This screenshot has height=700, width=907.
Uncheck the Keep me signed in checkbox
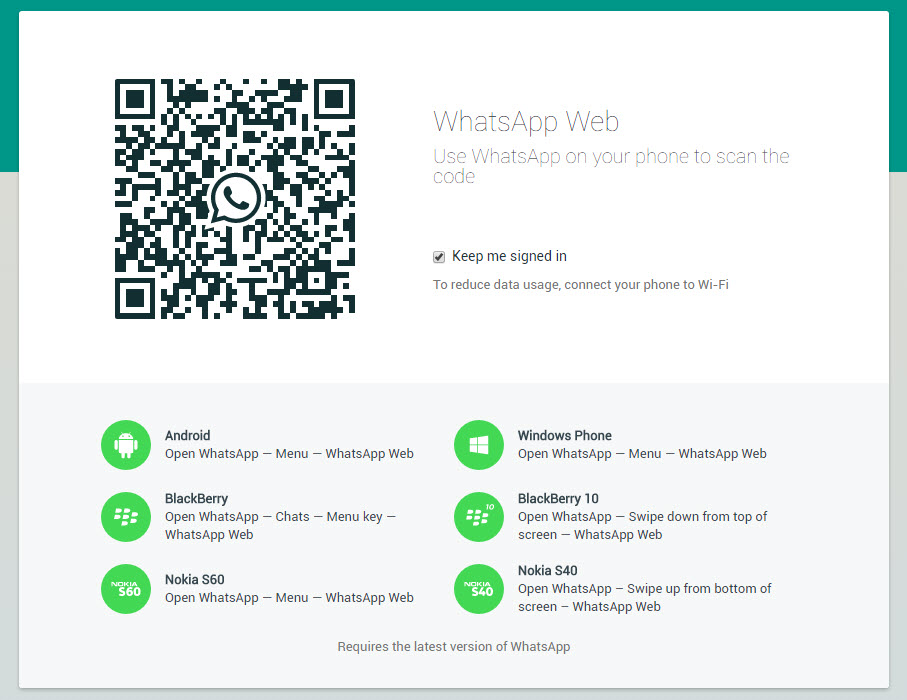[x=439, y=257]
